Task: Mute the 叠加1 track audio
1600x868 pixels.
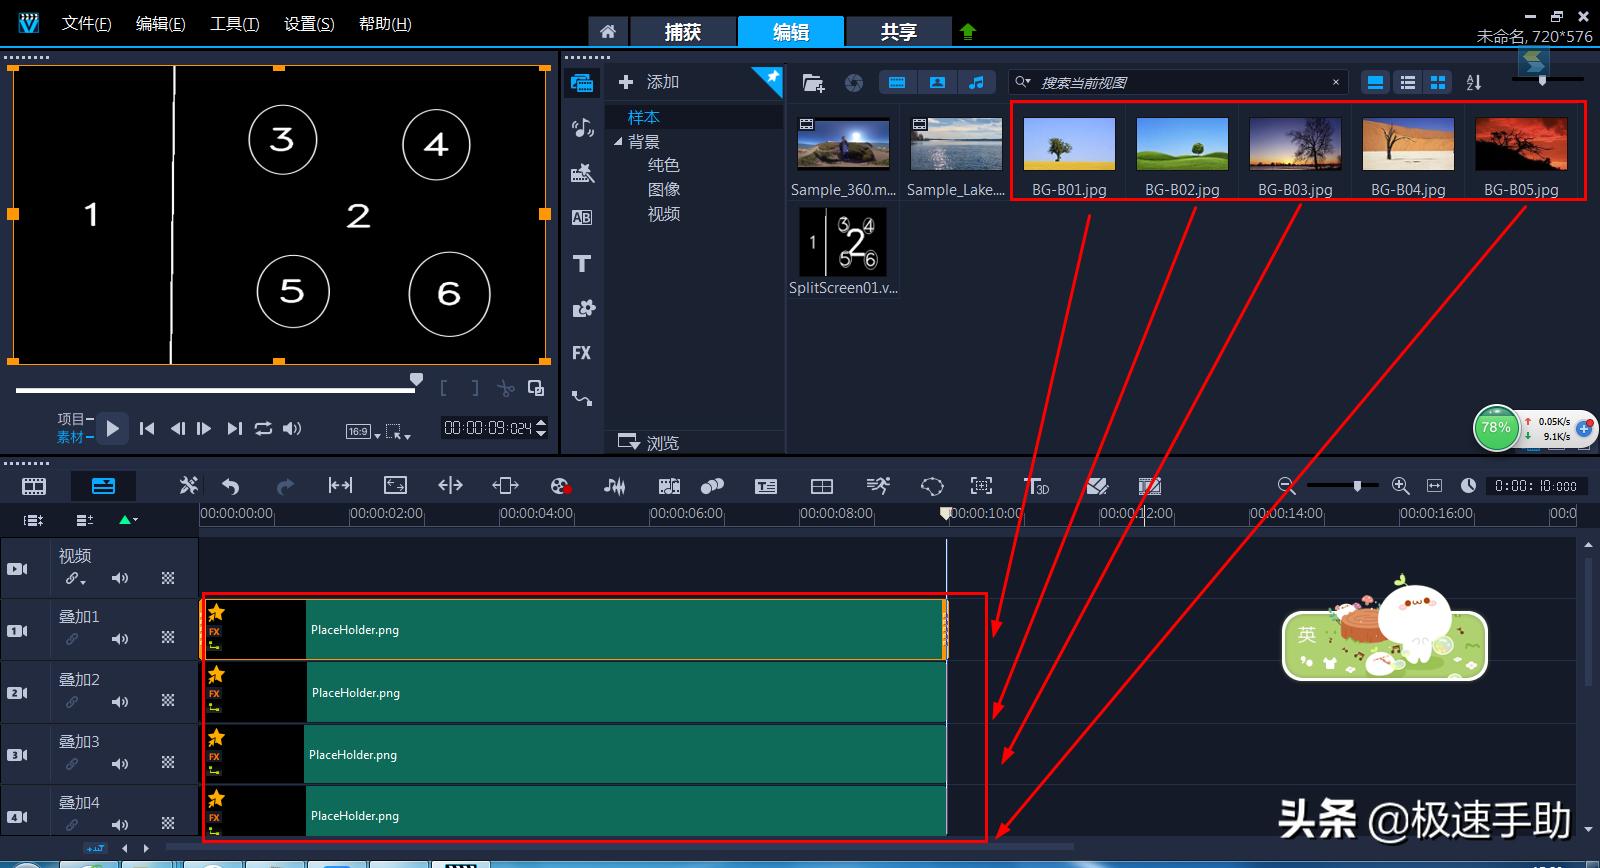Action: tap(120, 639)
